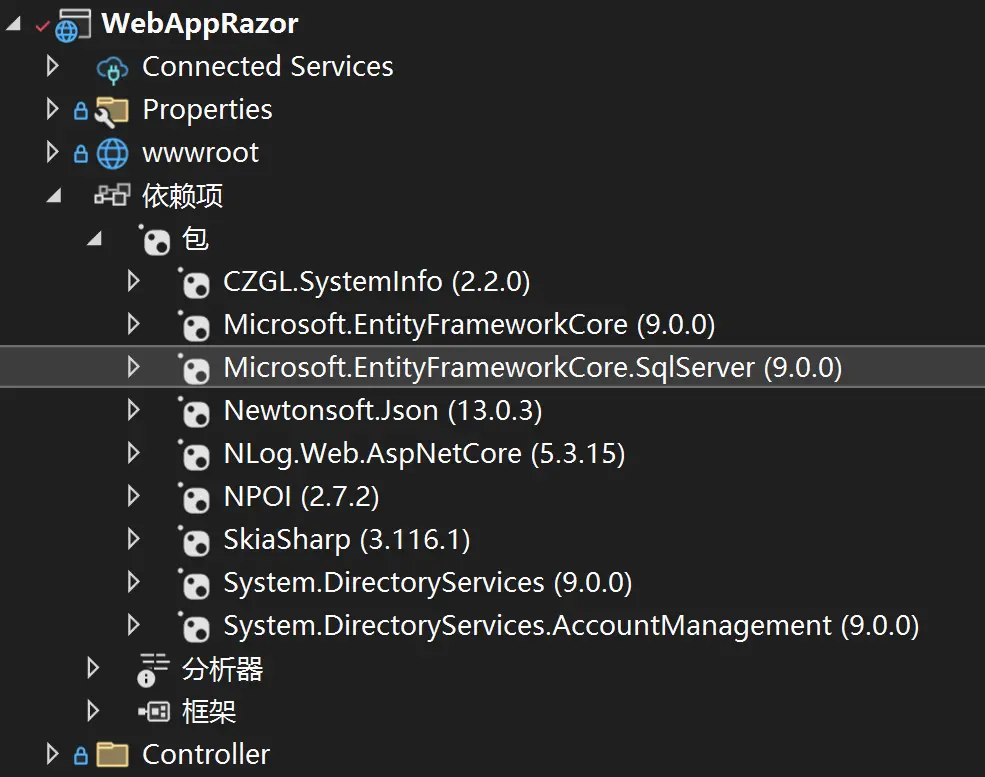Select NLog.Web.AspNetCore (5.3.15) text
The width and height of the screenshot is (985, 777).
tap(425, 454)
